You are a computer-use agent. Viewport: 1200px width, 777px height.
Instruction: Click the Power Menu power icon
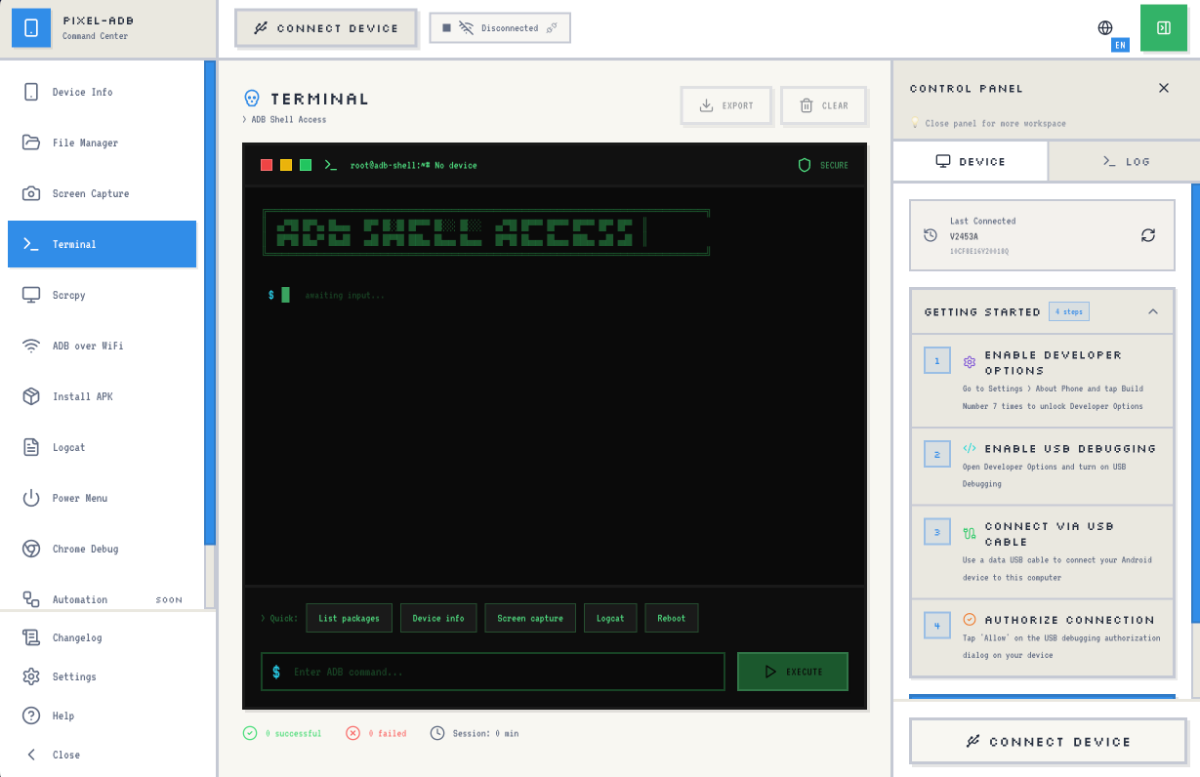pyautogui.click(x=31, y=498)
